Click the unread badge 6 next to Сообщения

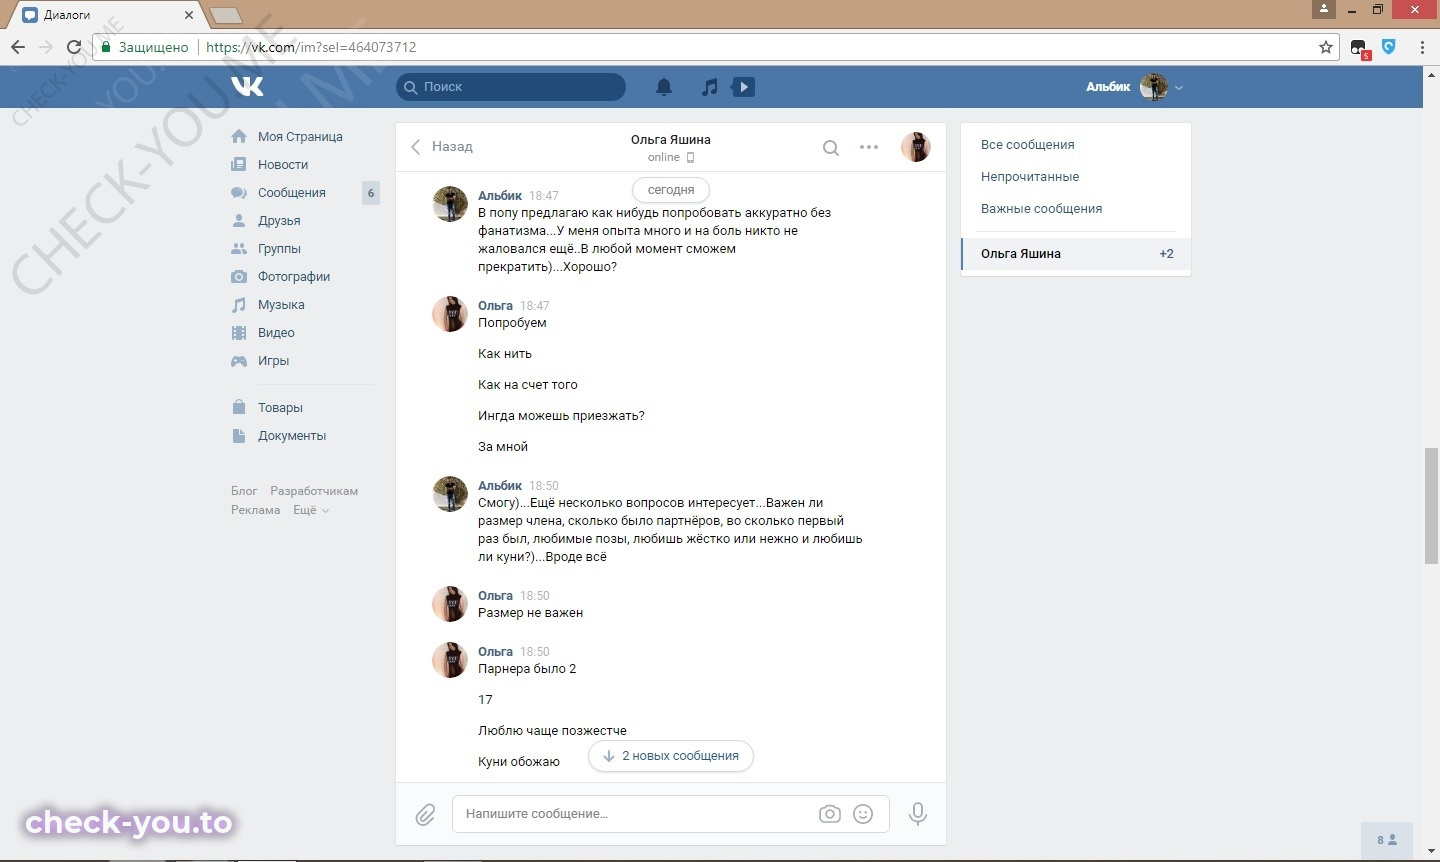point(371,193)
